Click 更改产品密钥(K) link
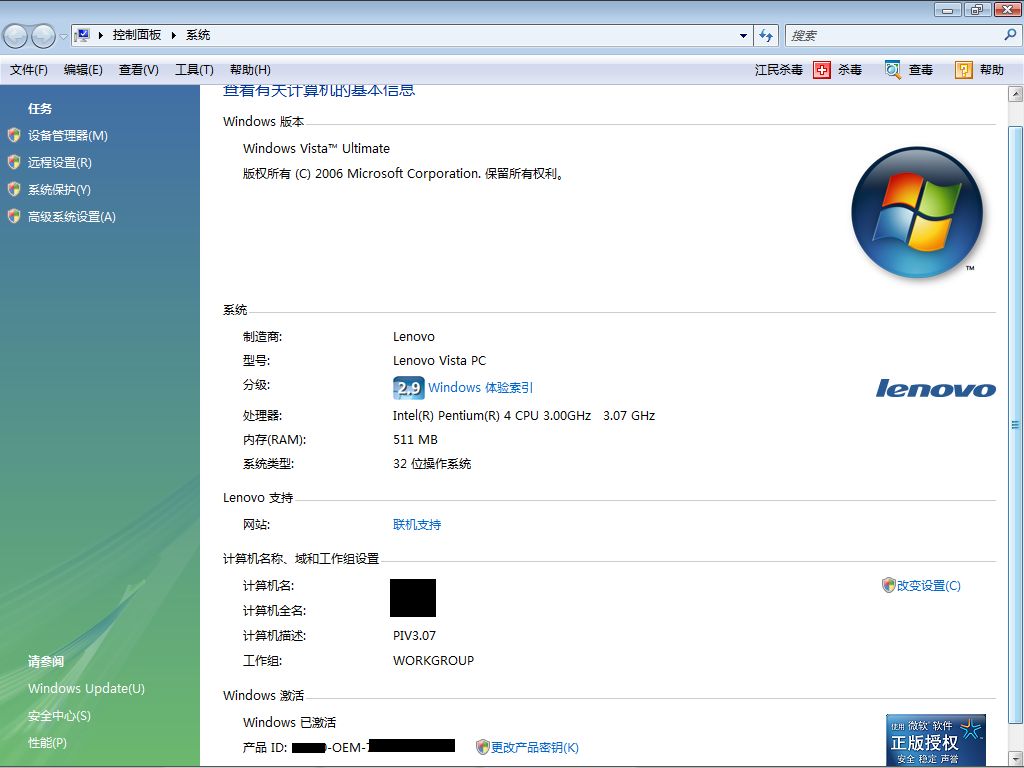The image size is (1024, 768). click(535, 748)
